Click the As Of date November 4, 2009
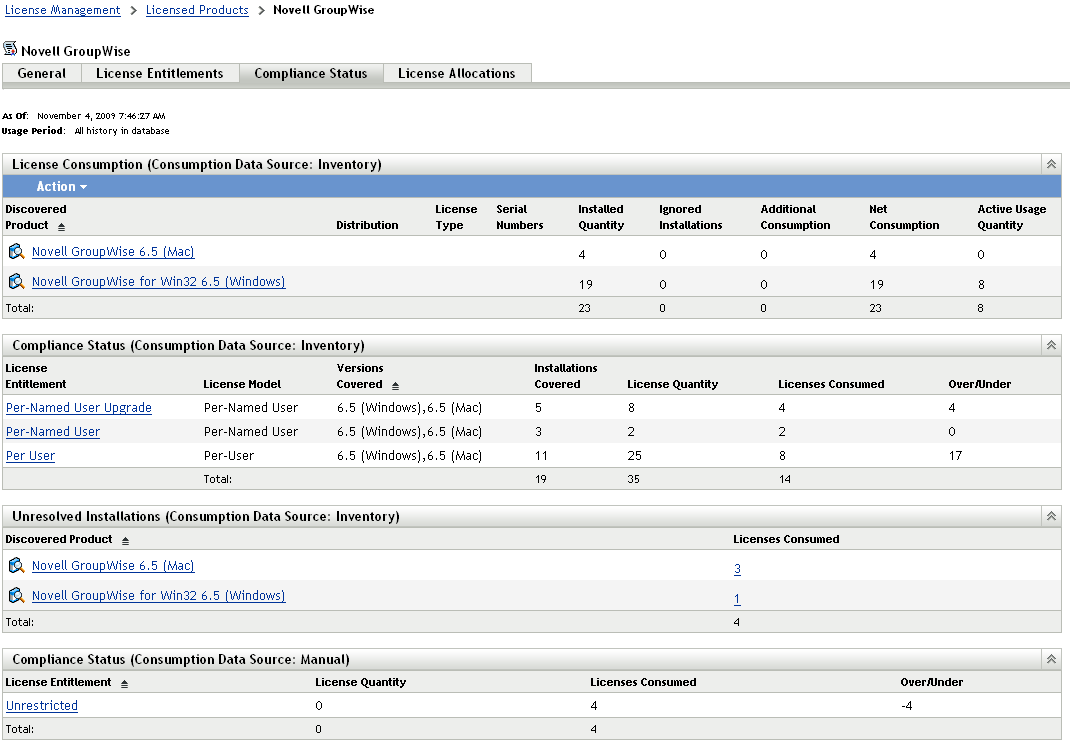This screenshot has height=751, width=1070. pos(101,116)
